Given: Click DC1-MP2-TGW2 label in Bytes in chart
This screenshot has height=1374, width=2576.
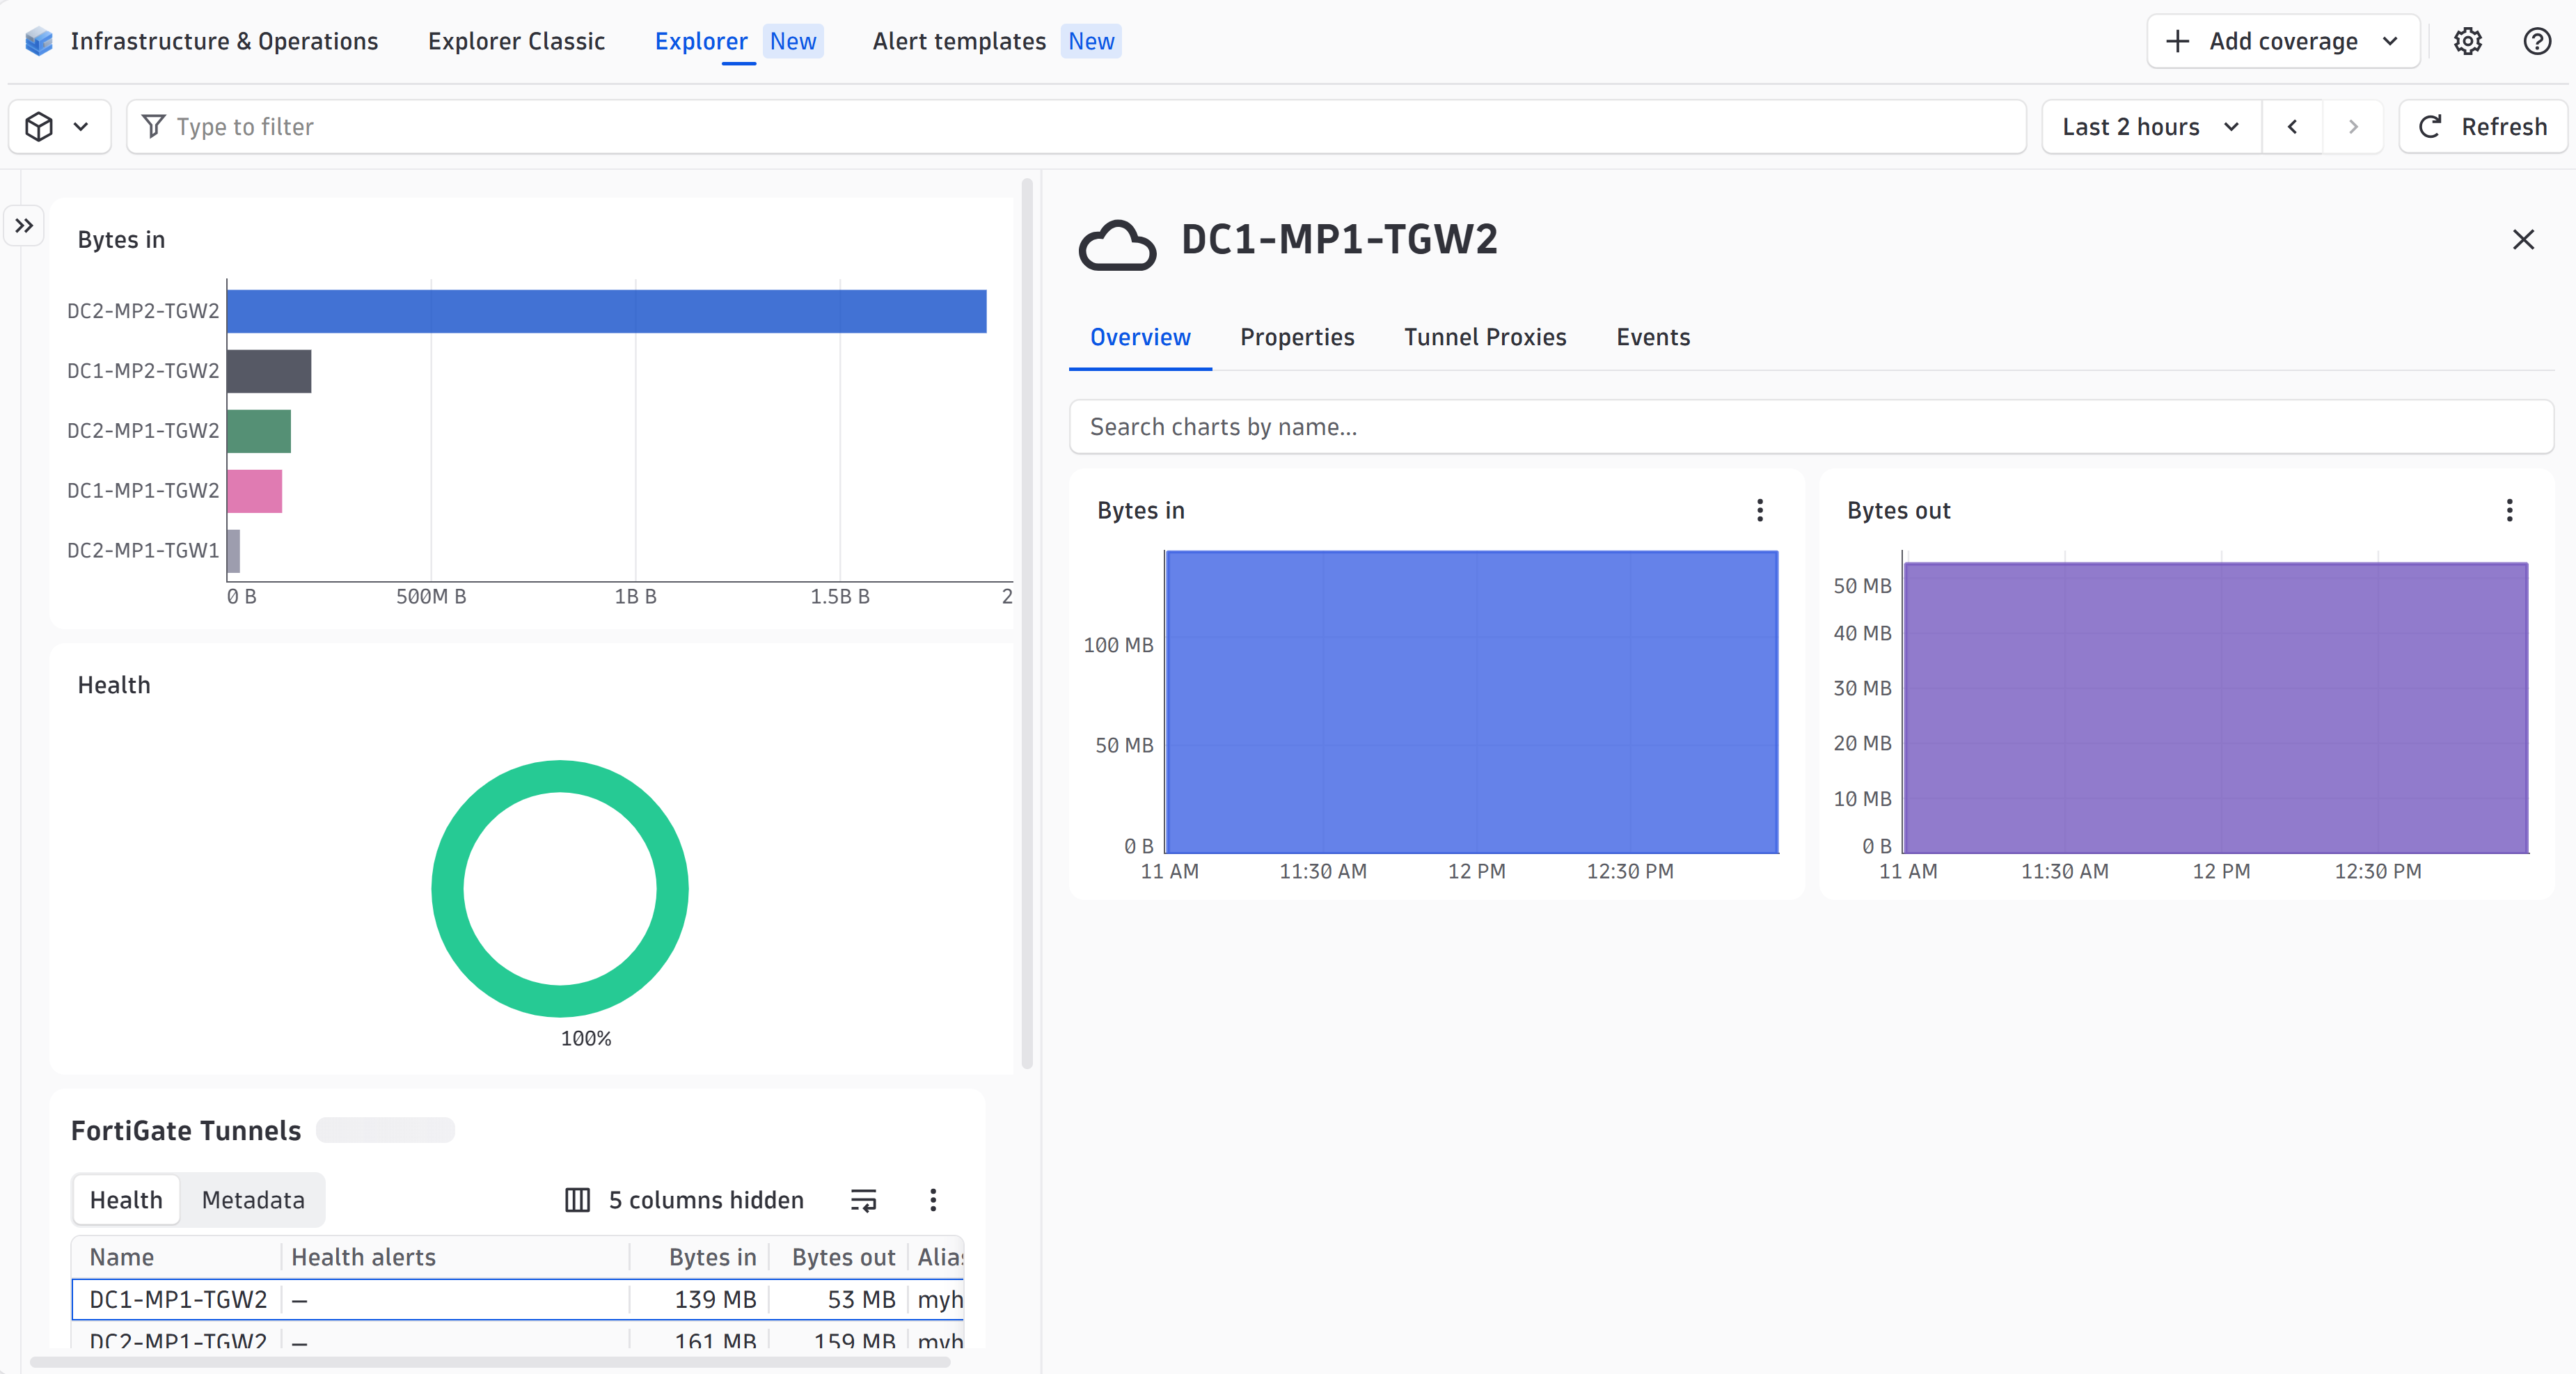Looking at the screenshot, I should coord(143,371).
